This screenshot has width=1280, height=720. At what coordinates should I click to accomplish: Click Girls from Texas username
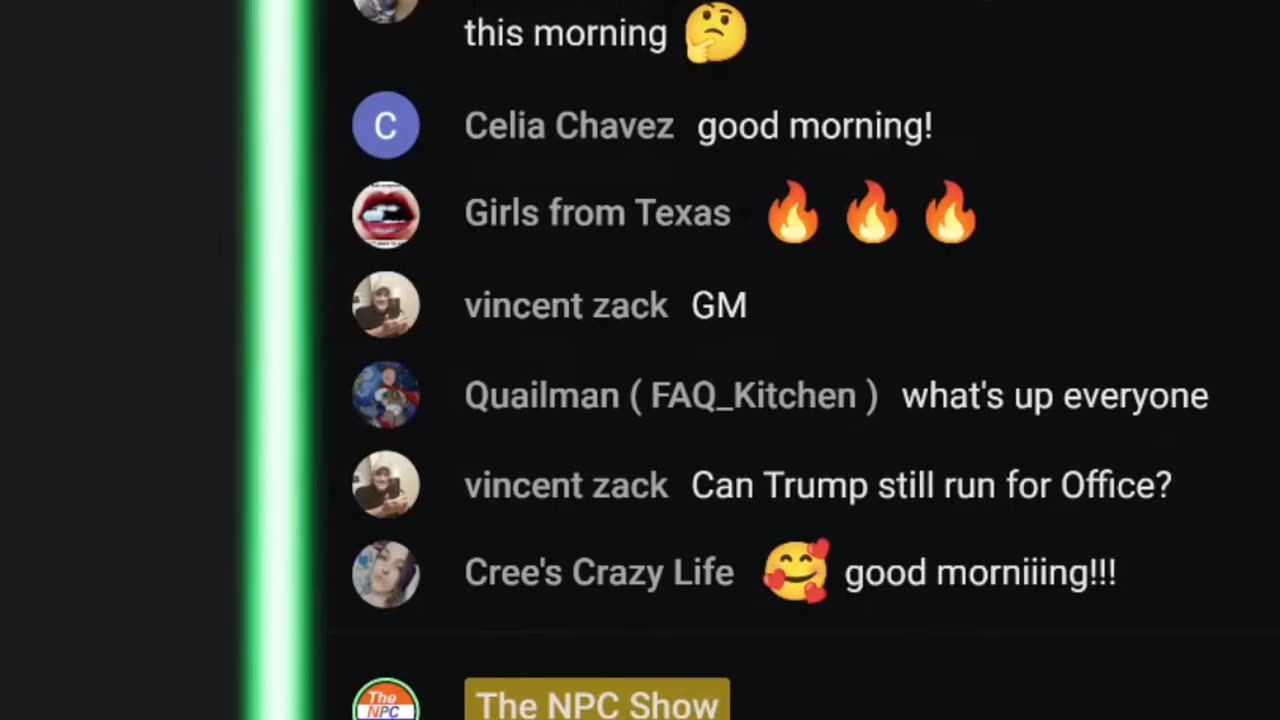point(598,213)
